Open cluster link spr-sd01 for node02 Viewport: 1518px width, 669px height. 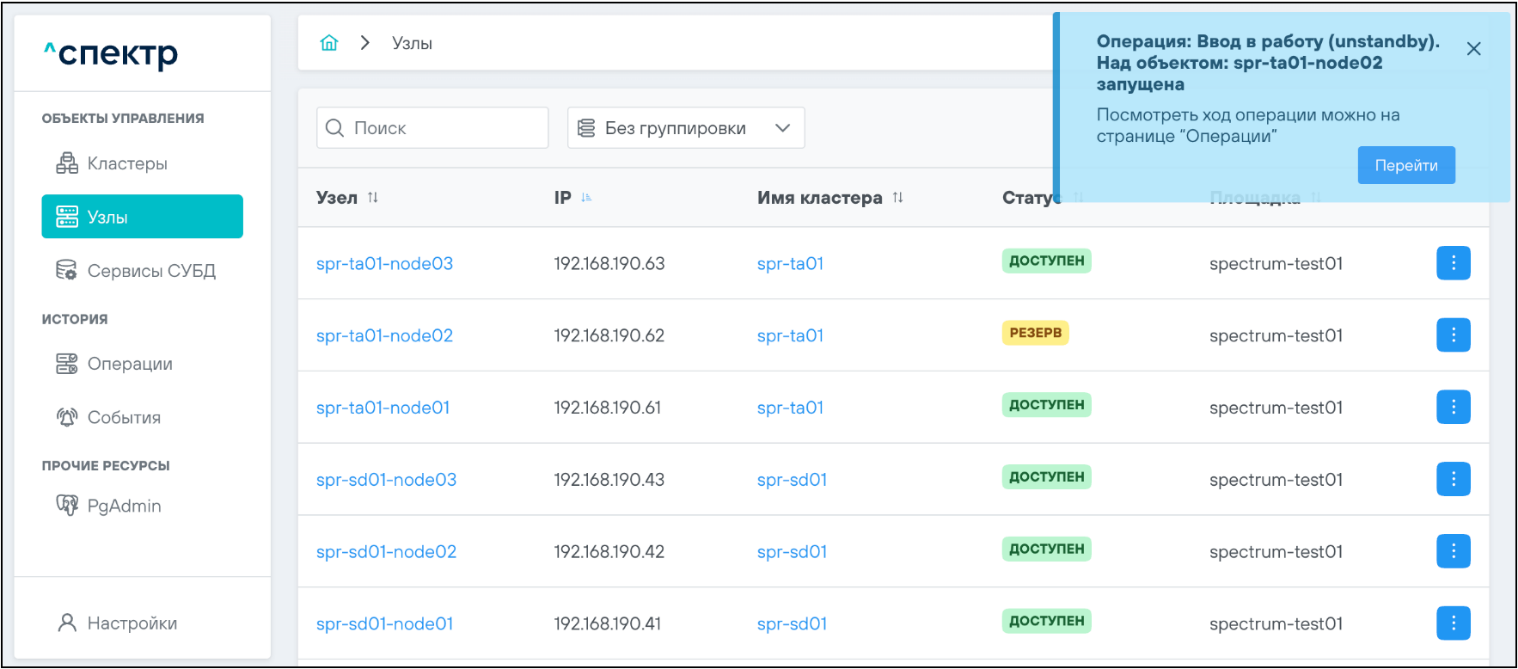tap(791, 551)
